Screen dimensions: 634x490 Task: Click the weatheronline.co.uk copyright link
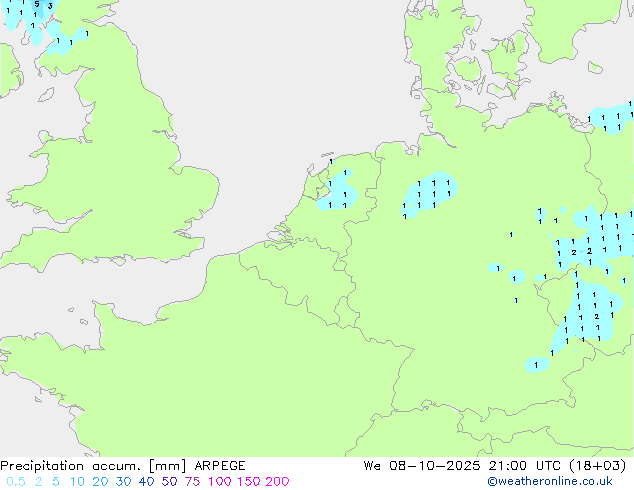point(550,481)
